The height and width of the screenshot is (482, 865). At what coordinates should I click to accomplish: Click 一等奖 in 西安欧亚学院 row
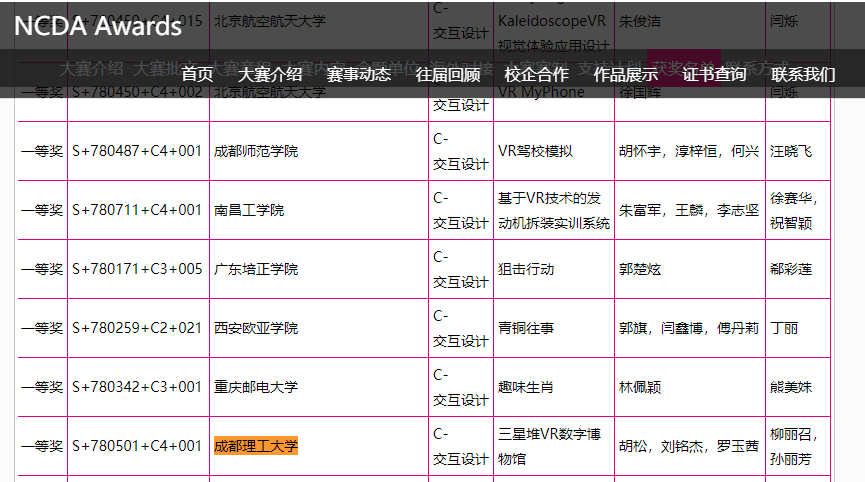click(x=42, y=328)
